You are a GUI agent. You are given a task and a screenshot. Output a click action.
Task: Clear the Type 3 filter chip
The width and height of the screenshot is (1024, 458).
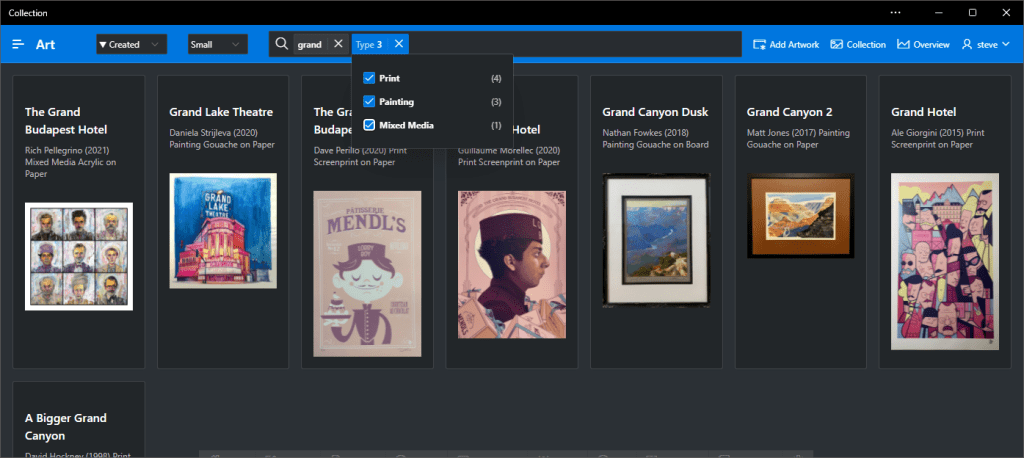click(399, 44)
